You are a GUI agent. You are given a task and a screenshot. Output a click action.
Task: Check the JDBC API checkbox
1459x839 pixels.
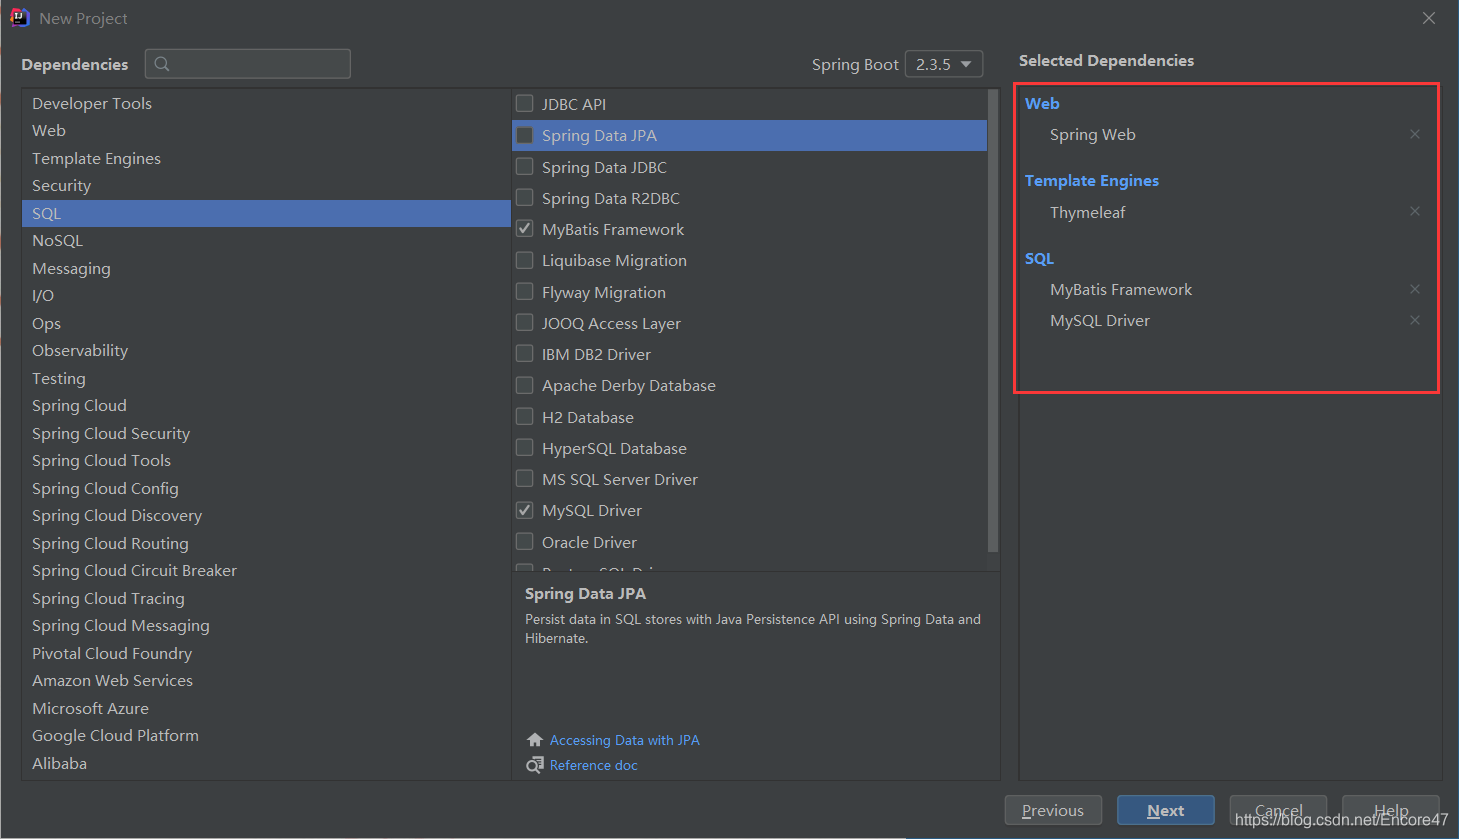point(524,103)
